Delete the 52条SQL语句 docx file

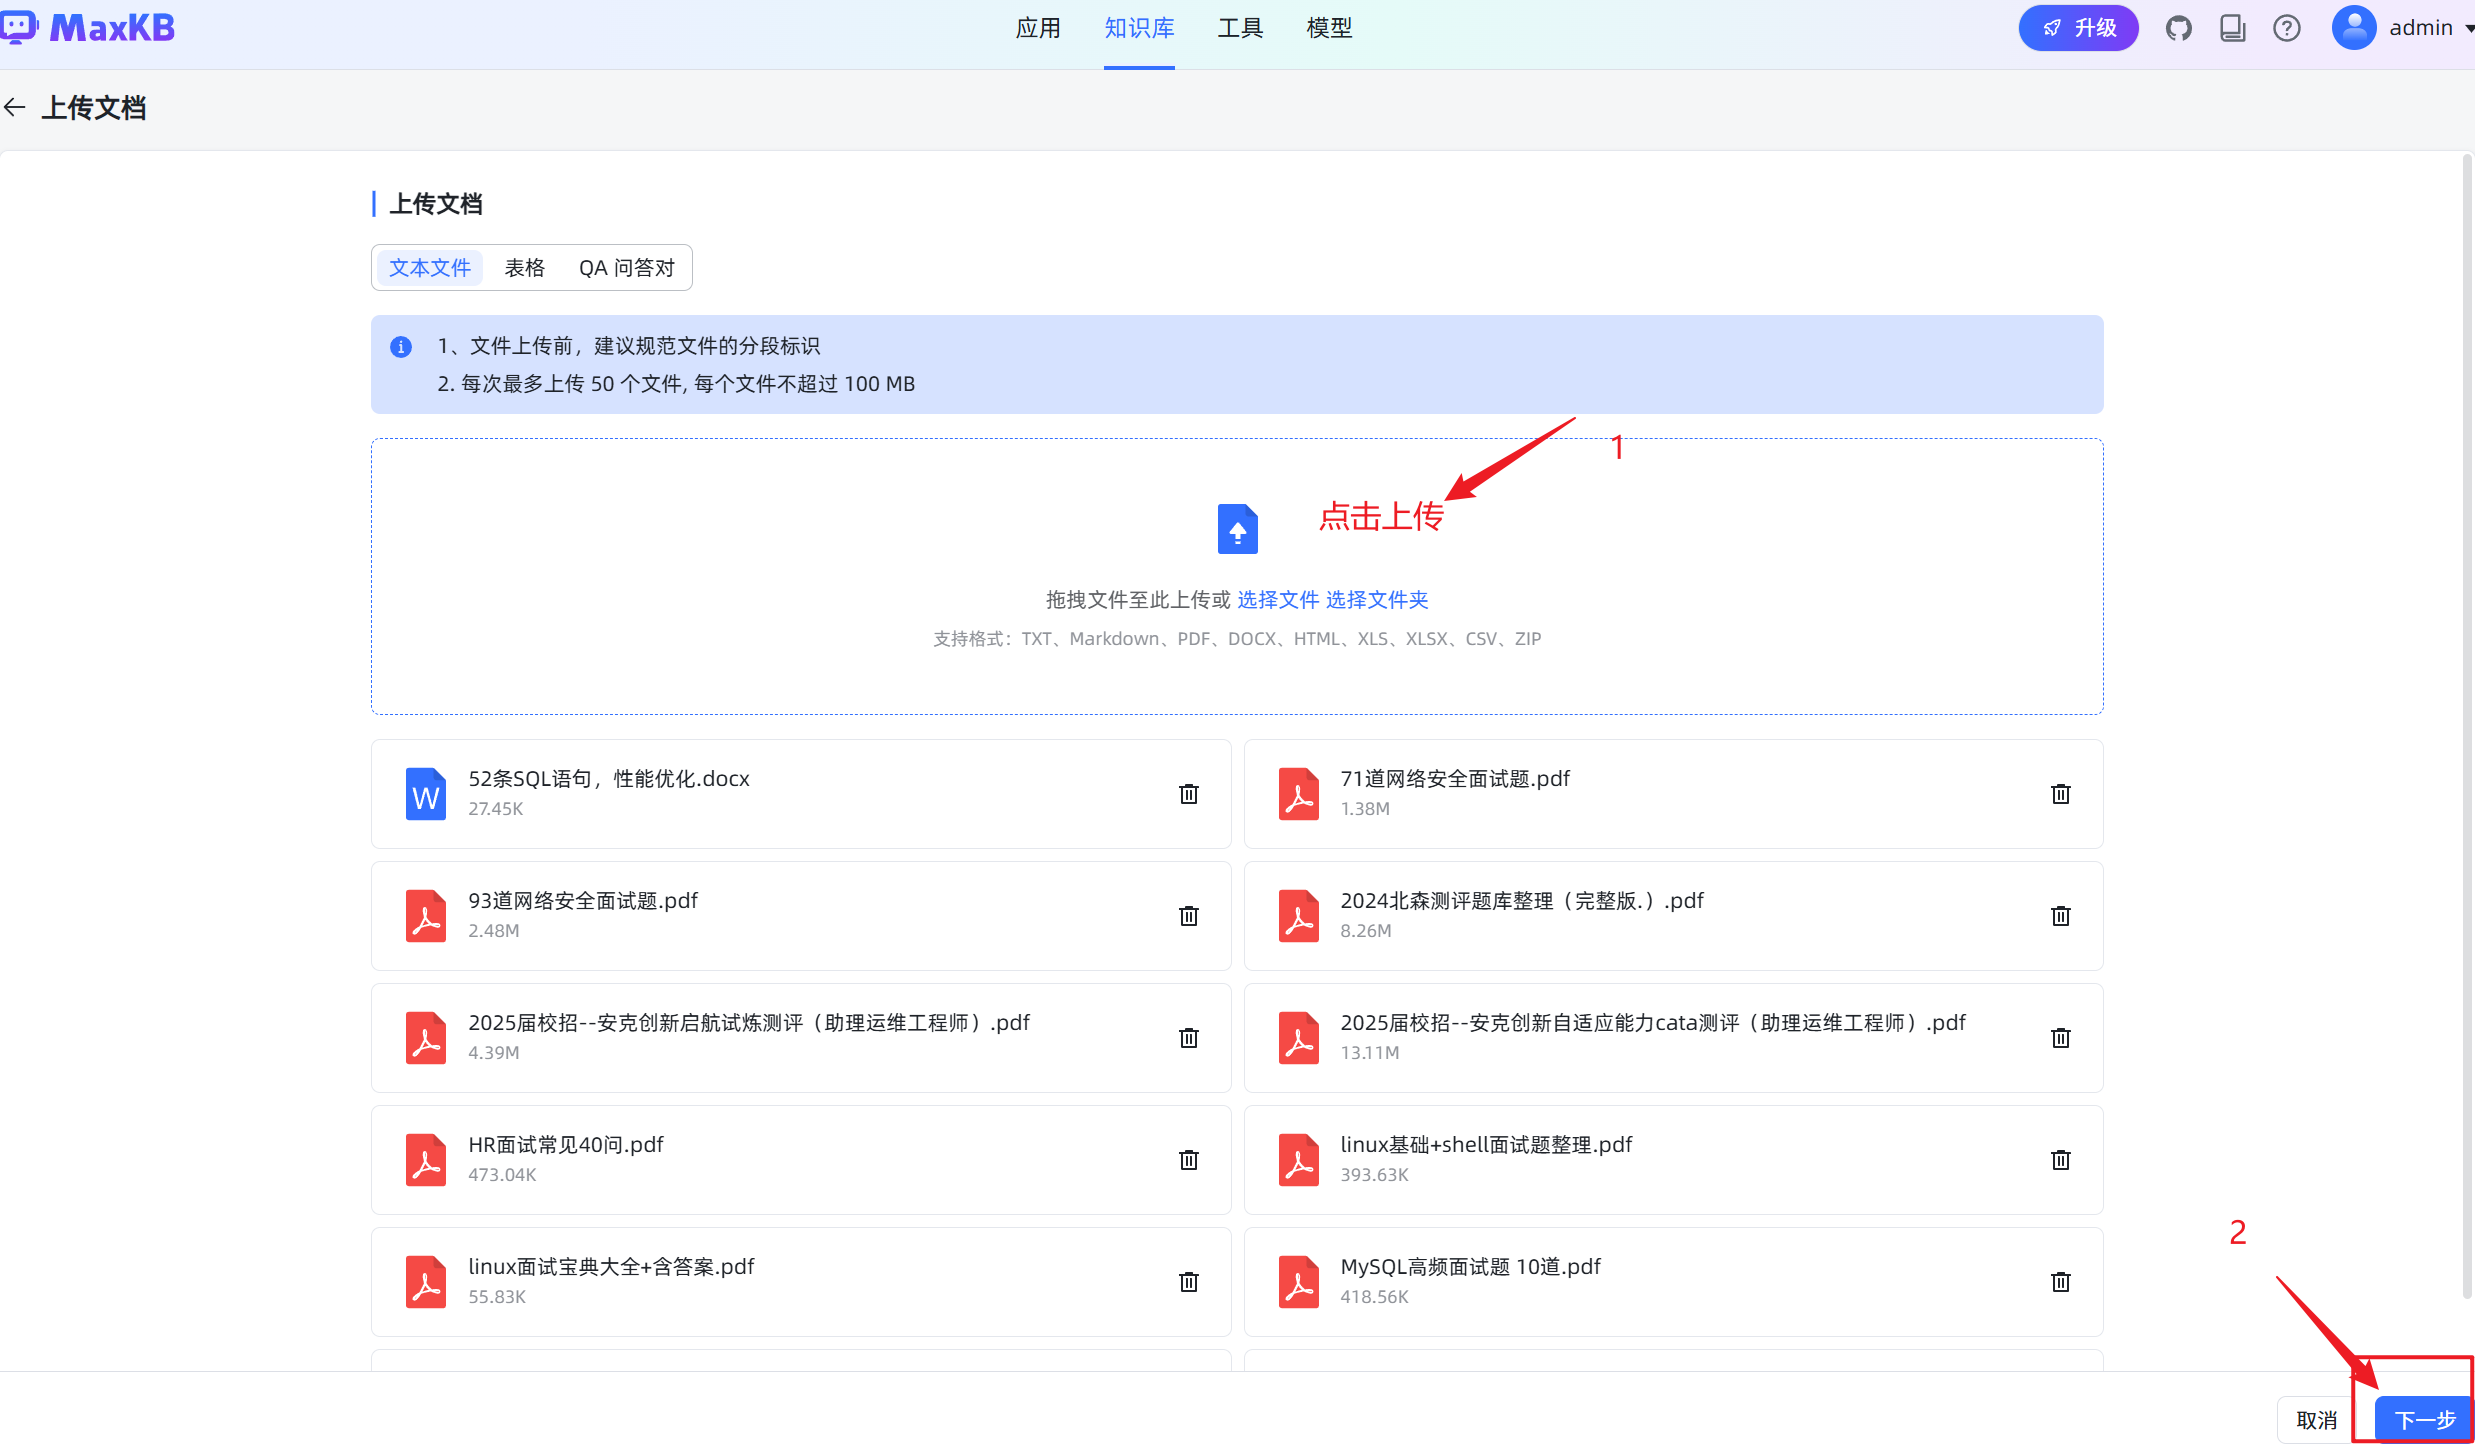(1188, 794)
